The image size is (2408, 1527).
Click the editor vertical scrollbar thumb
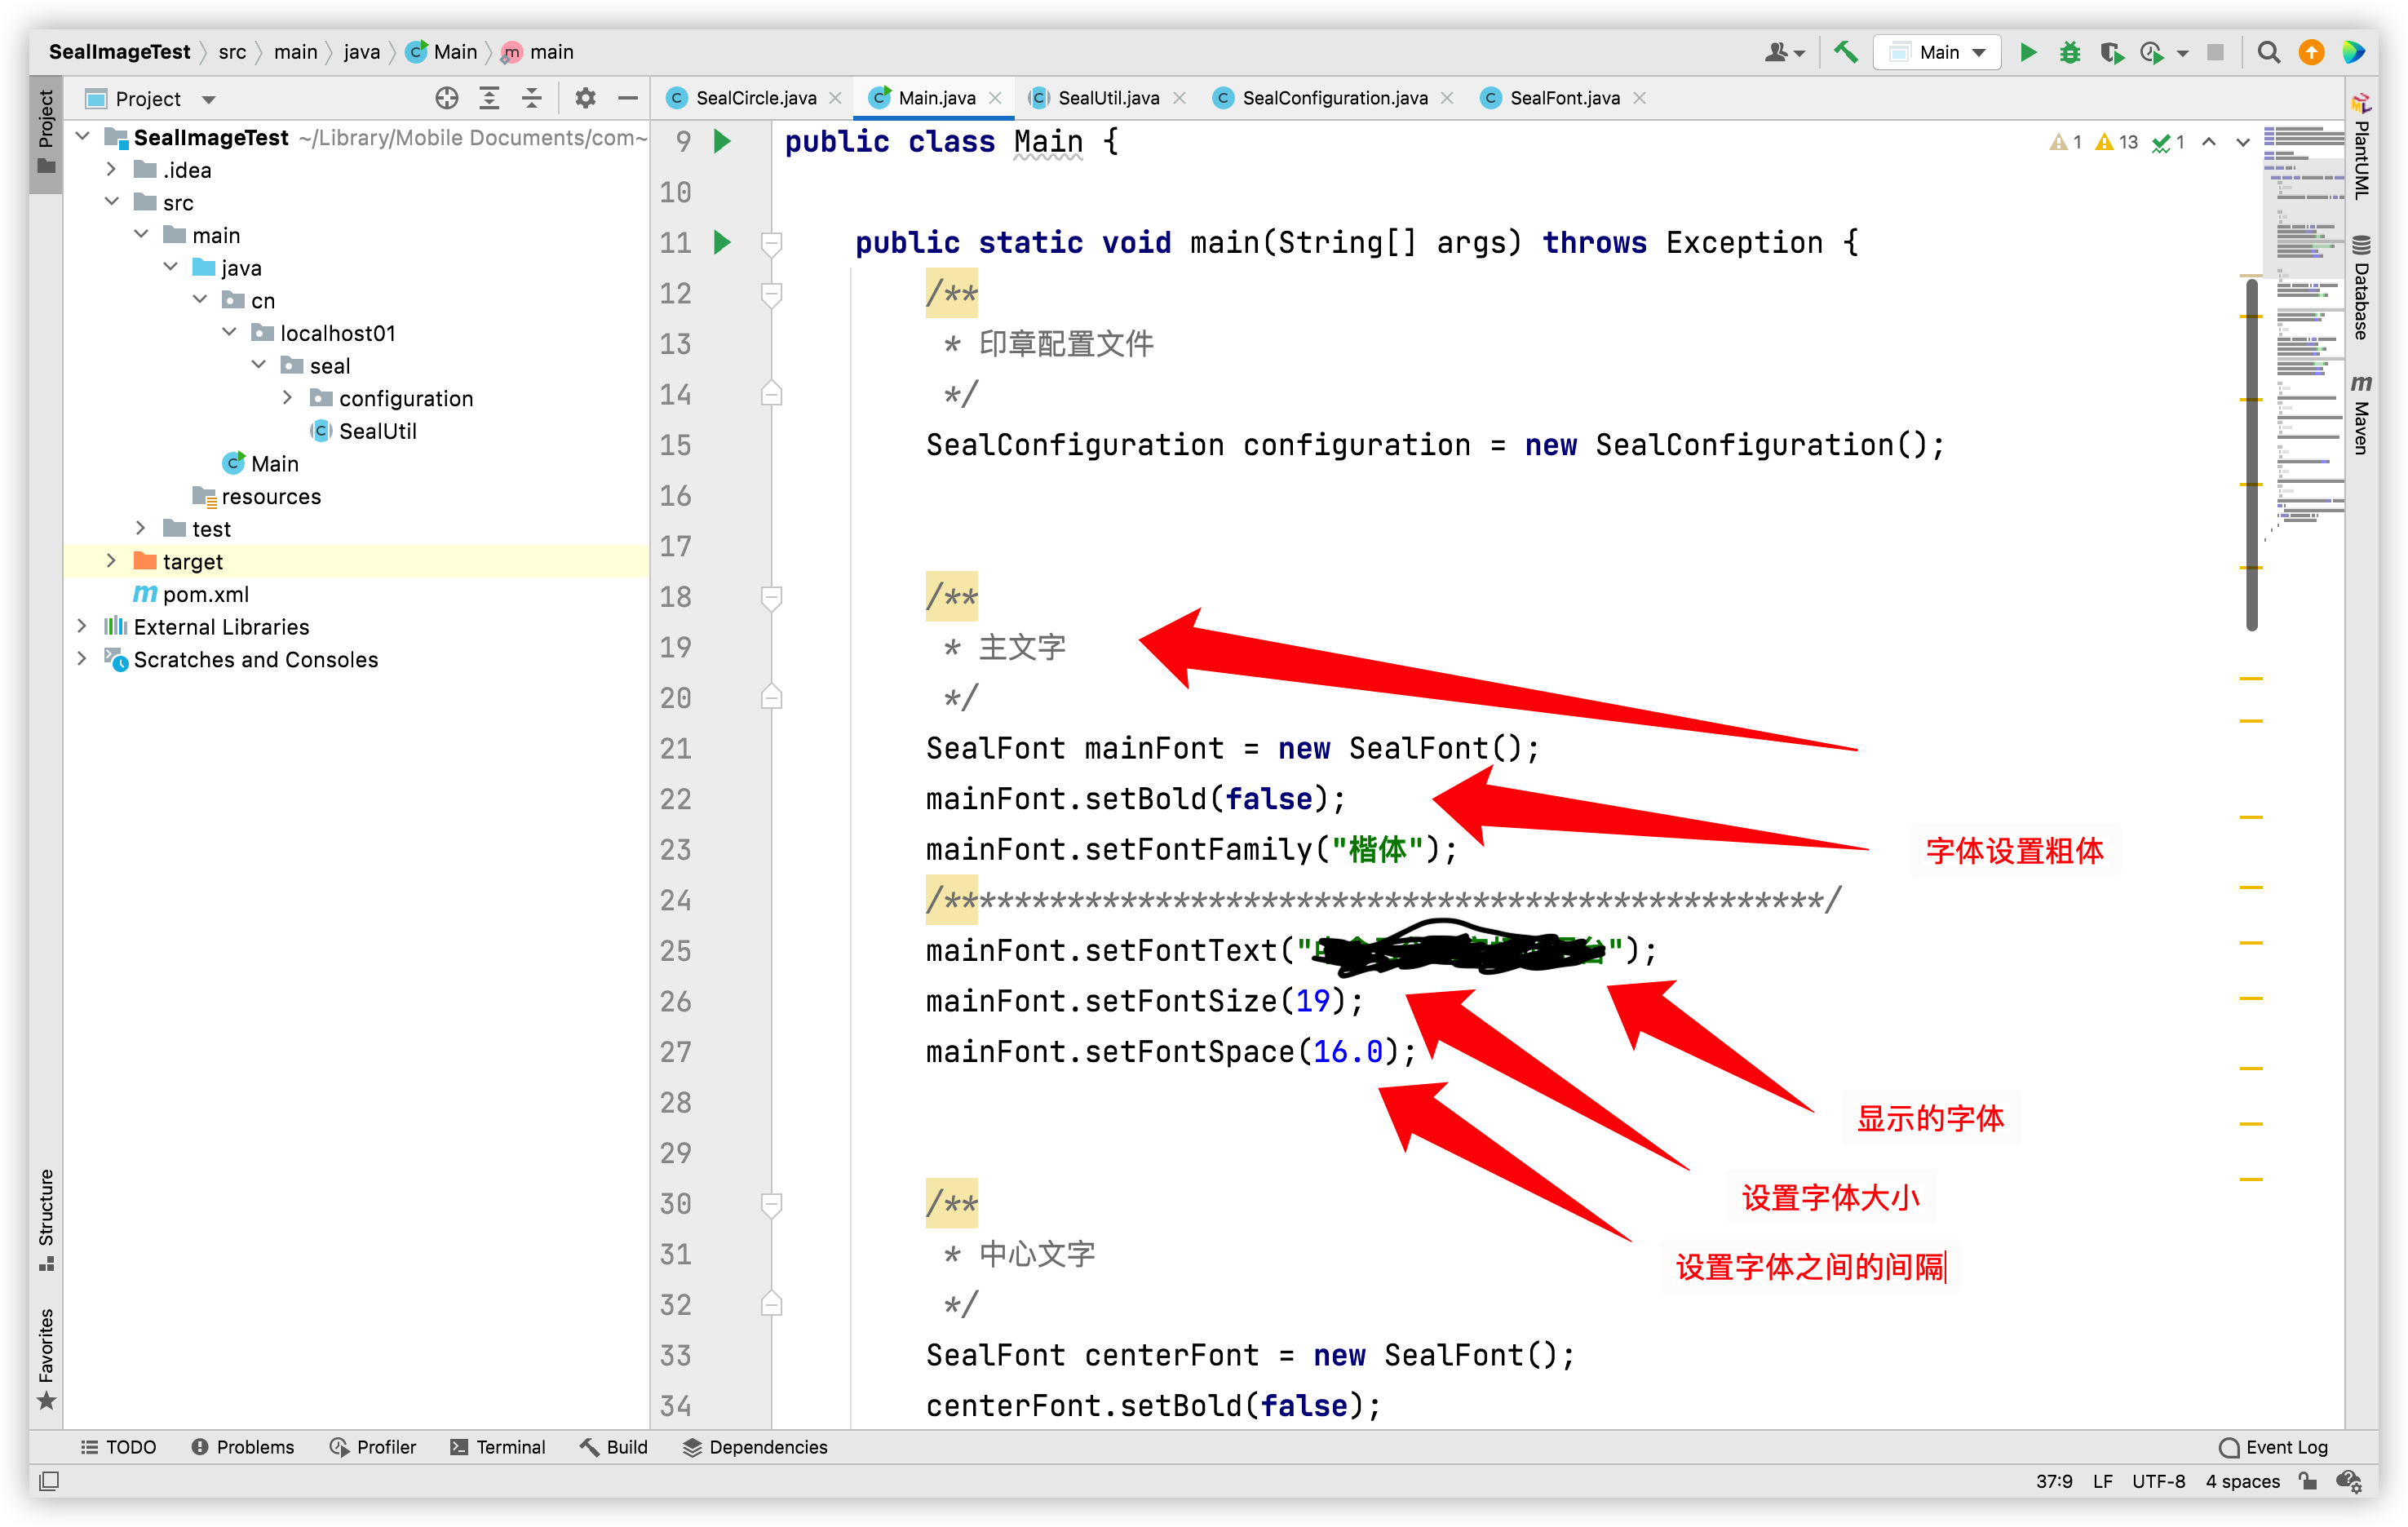click(x=2251, y=455)
